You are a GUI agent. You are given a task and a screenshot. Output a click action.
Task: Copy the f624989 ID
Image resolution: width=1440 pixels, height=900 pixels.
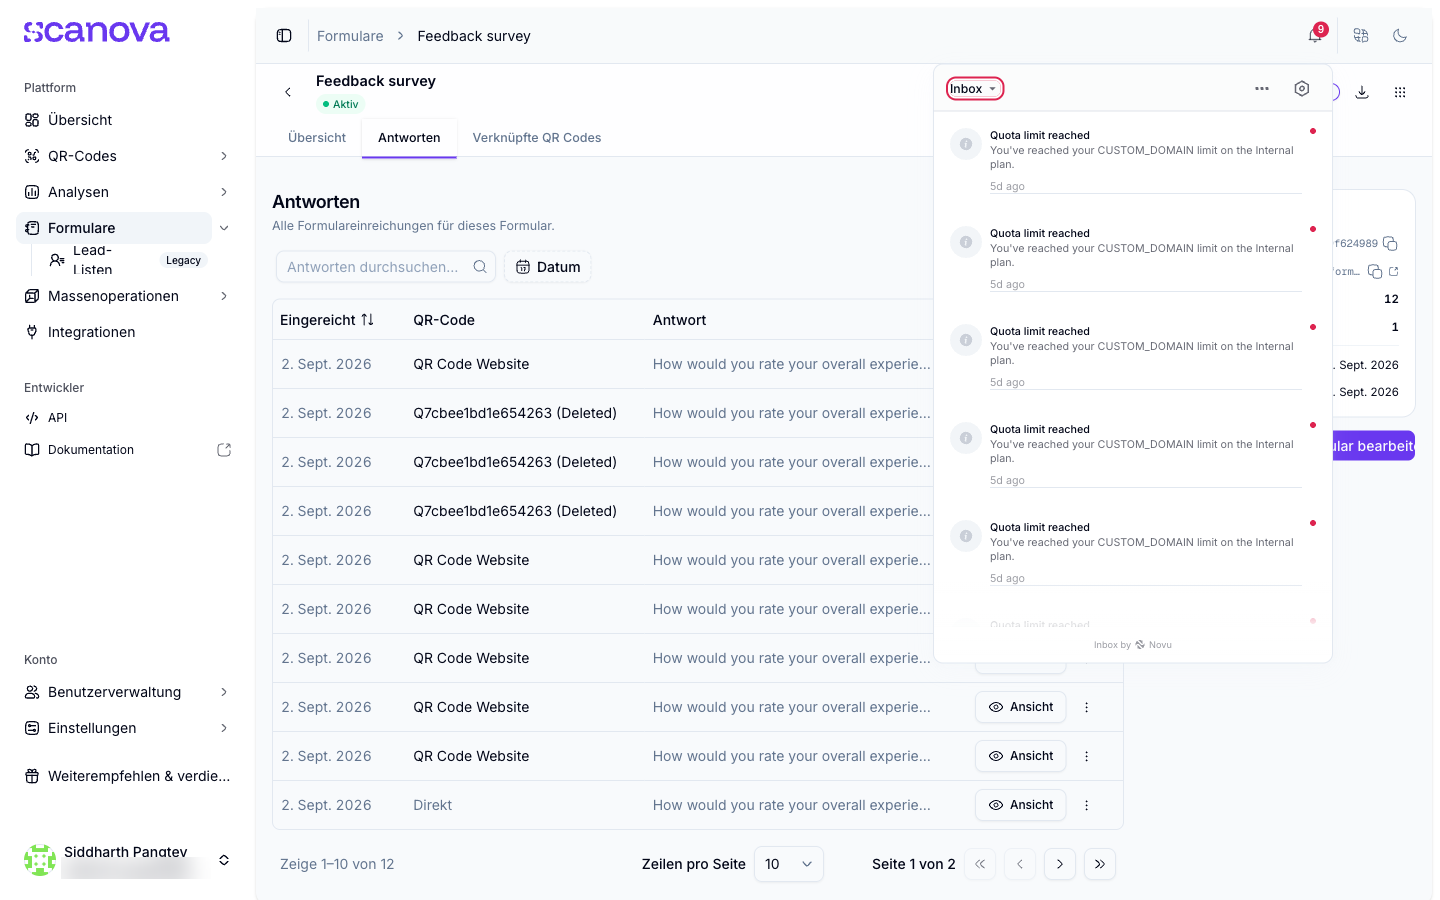(x=1390, y=244)
